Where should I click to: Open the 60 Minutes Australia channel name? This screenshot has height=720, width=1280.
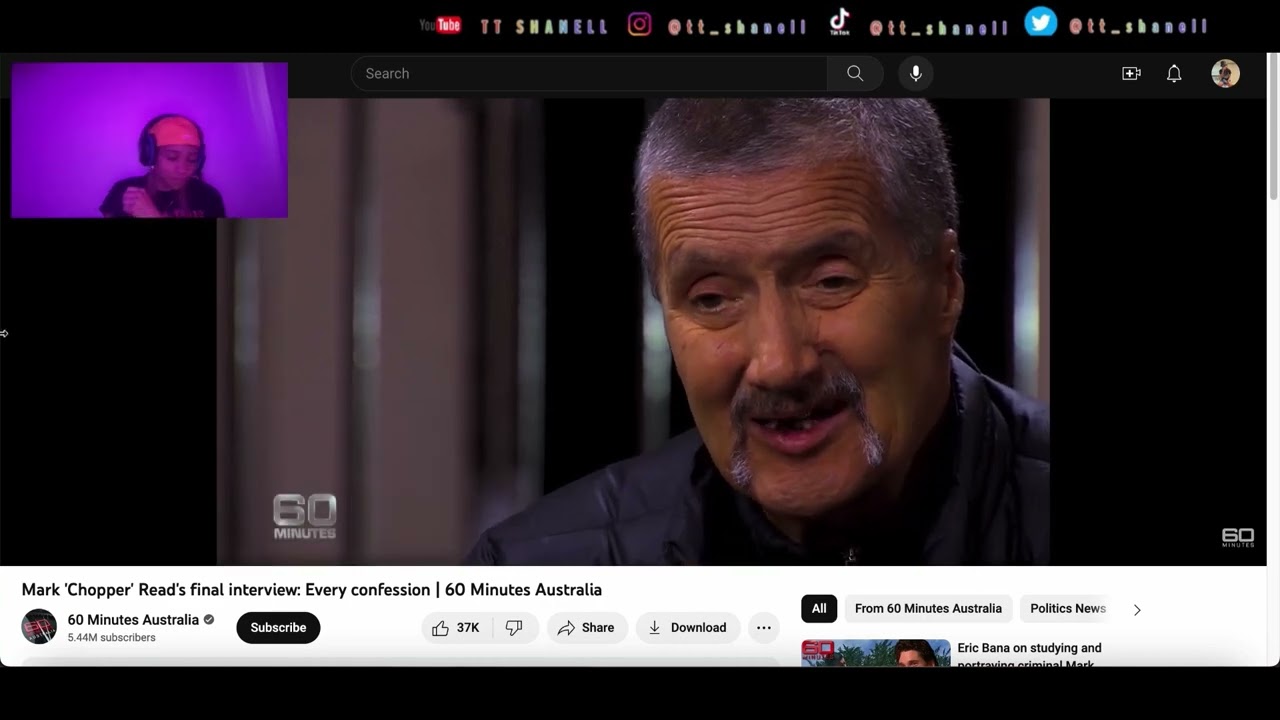pyautogui.click(x=133, y=620)
